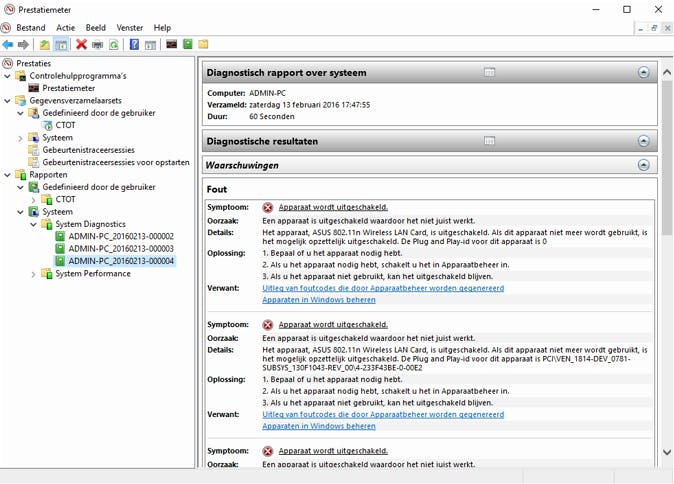Image resolution: width=674 pixels, height=484 pixels.
Task: Click the report scrollbar down arrow
Action: pyautogui.click(x=667, y=452)
